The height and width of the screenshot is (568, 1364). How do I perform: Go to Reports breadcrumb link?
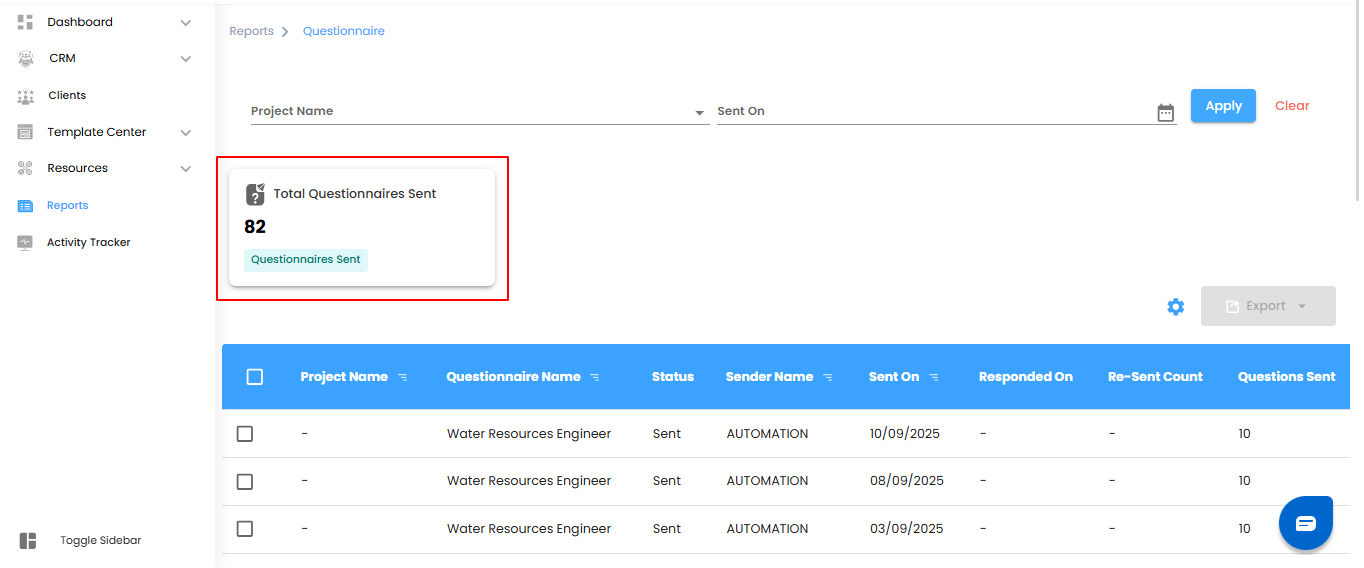point(251,32)
